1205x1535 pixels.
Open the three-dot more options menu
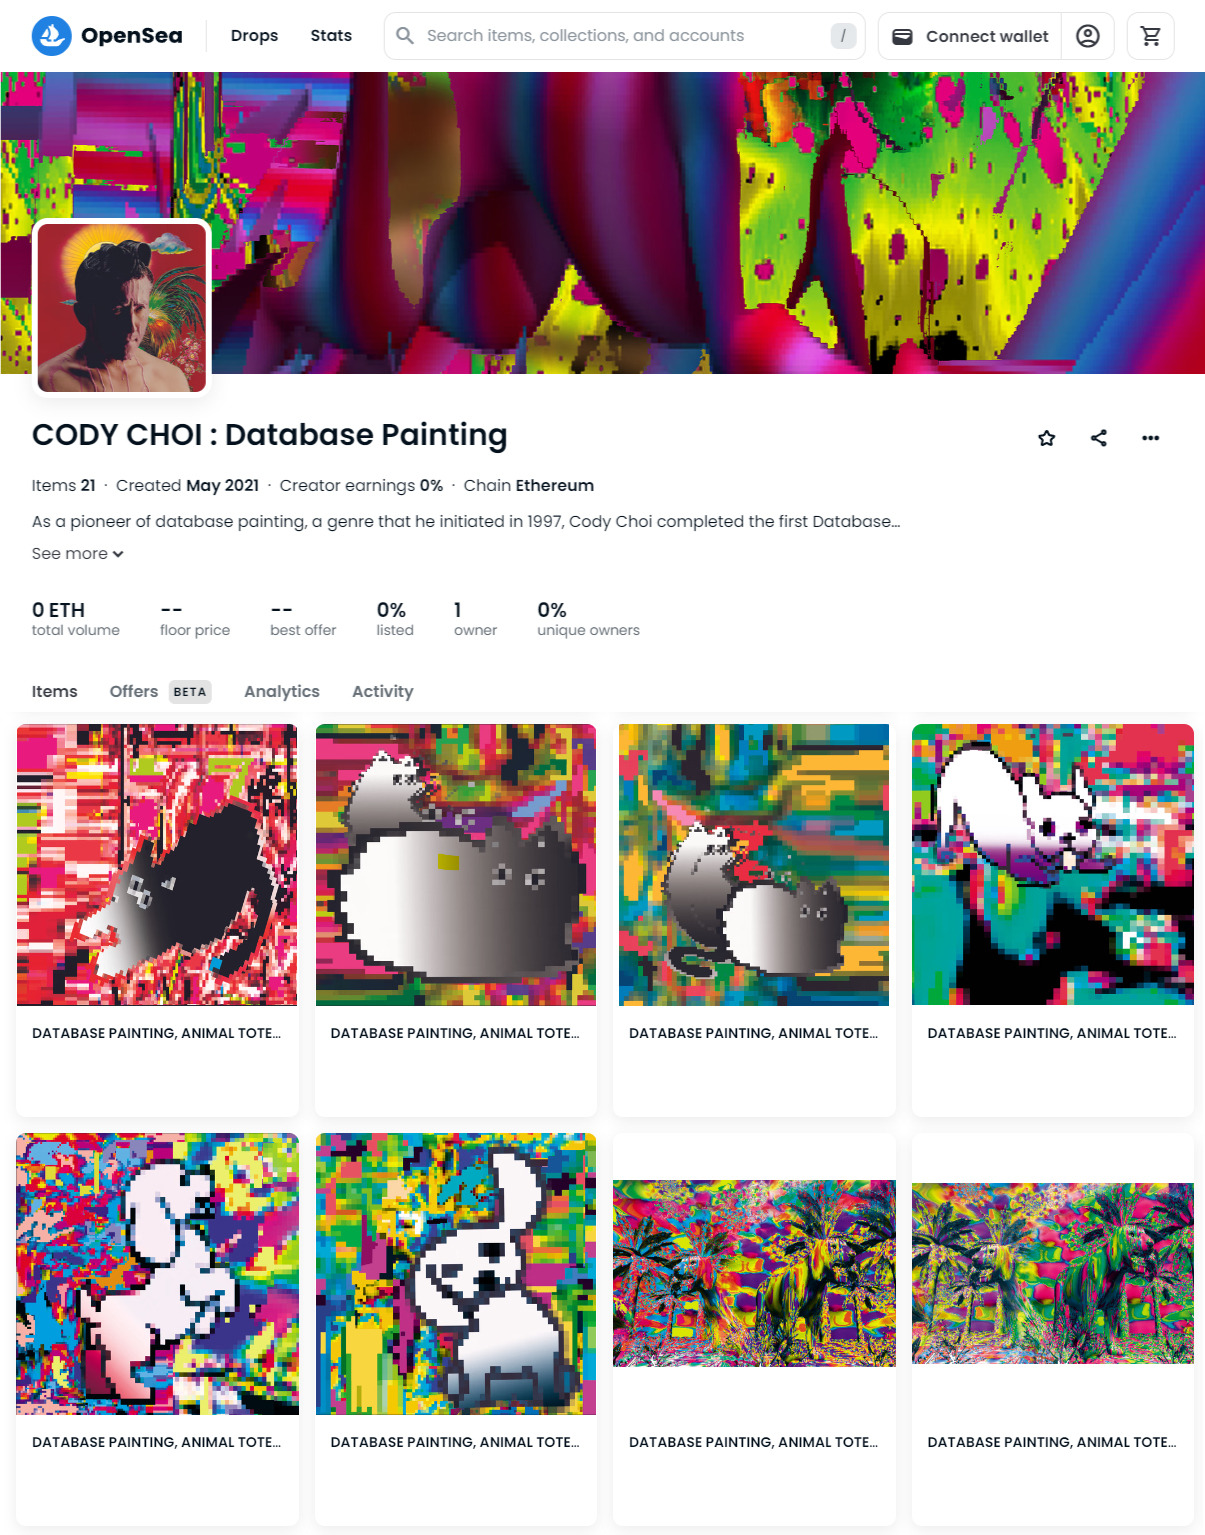tap(1151, 438)
